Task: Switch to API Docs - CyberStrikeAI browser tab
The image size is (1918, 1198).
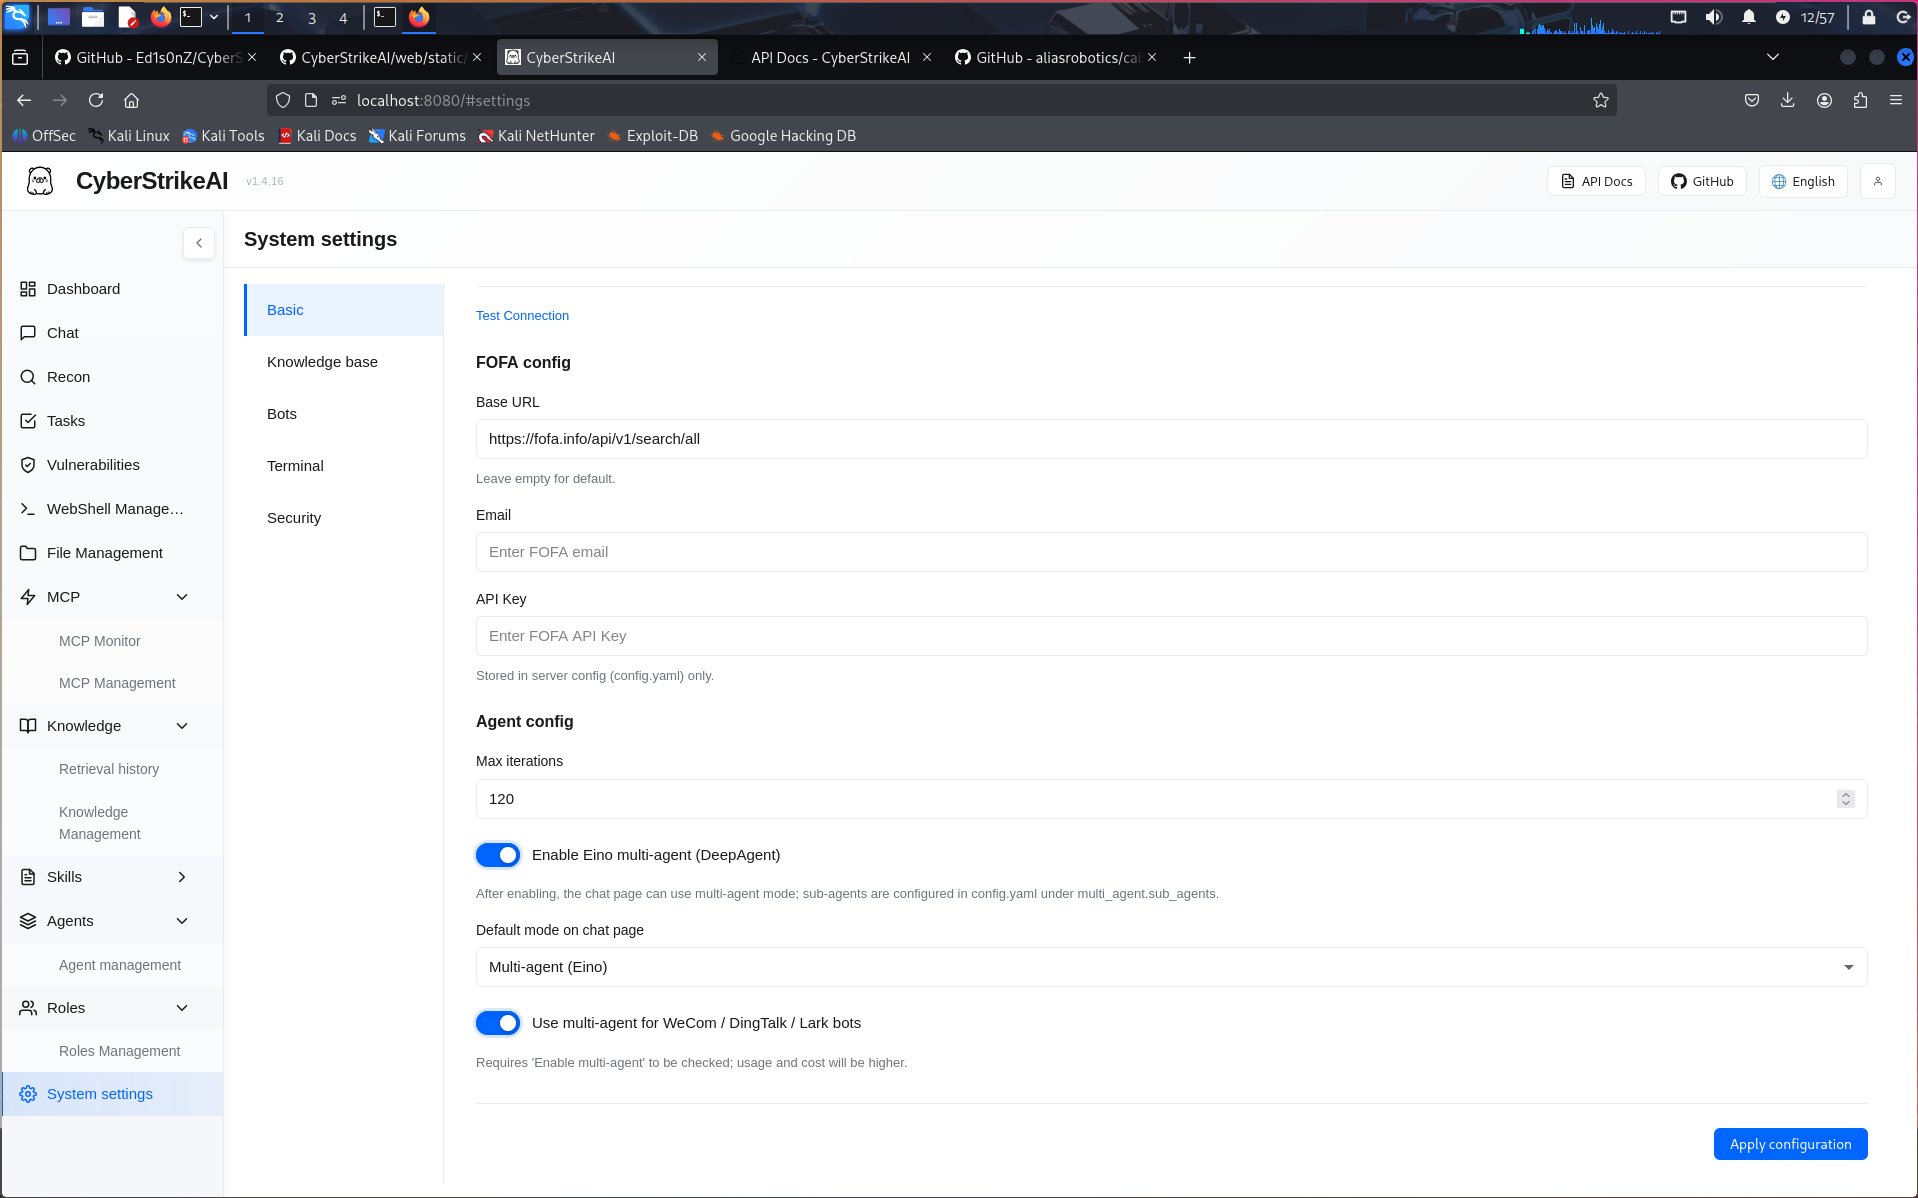Action: tap(830, 58)
